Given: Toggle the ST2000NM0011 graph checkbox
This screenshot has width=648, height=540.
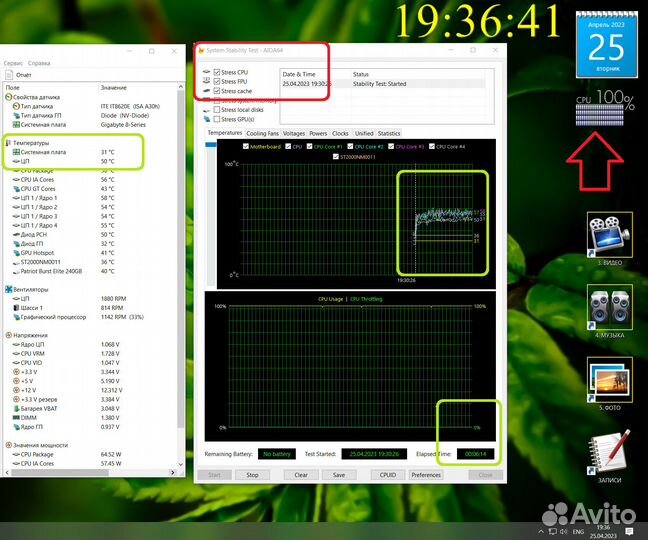Looking at the screenshot, I should [x=336, y=157].
